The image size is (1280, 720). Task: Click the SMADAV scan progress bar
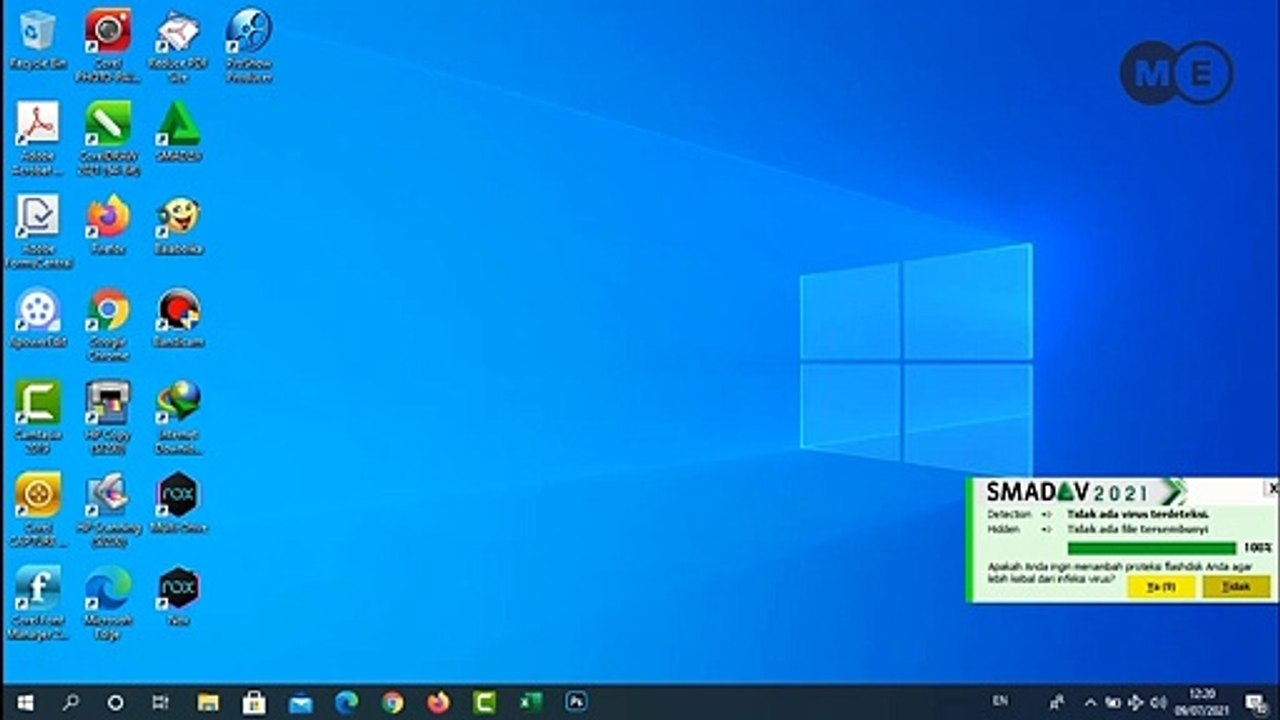[x=1152, y=548]
